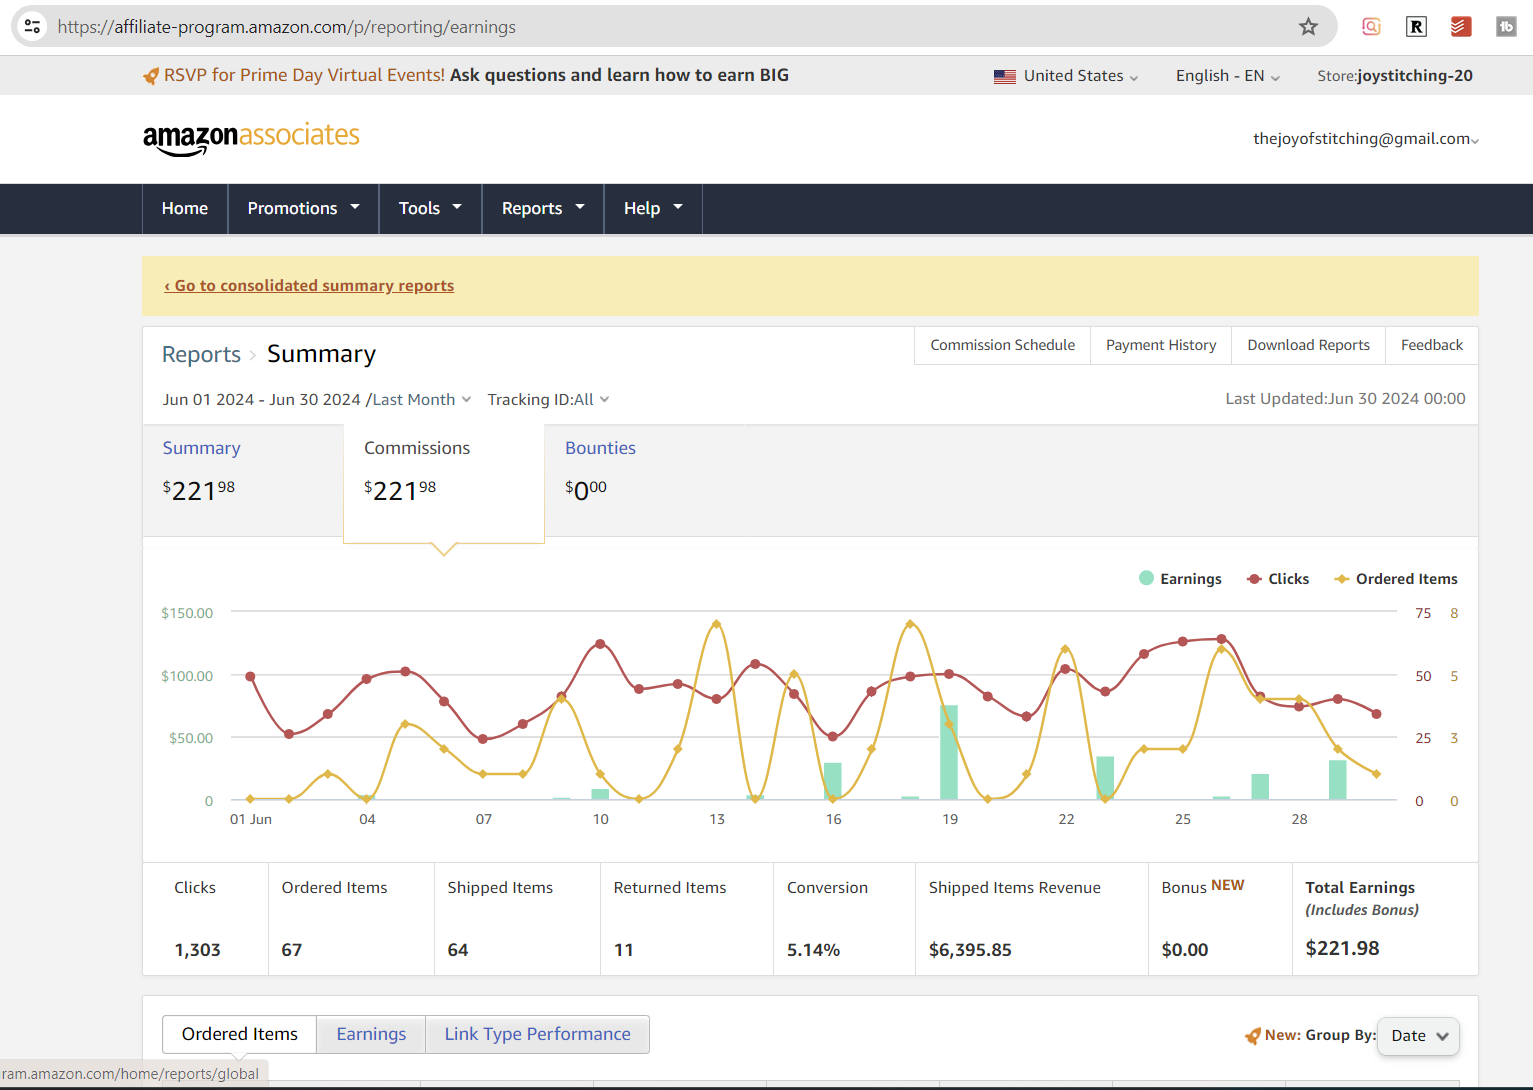Open Payment History

[x=1161, y=345]
